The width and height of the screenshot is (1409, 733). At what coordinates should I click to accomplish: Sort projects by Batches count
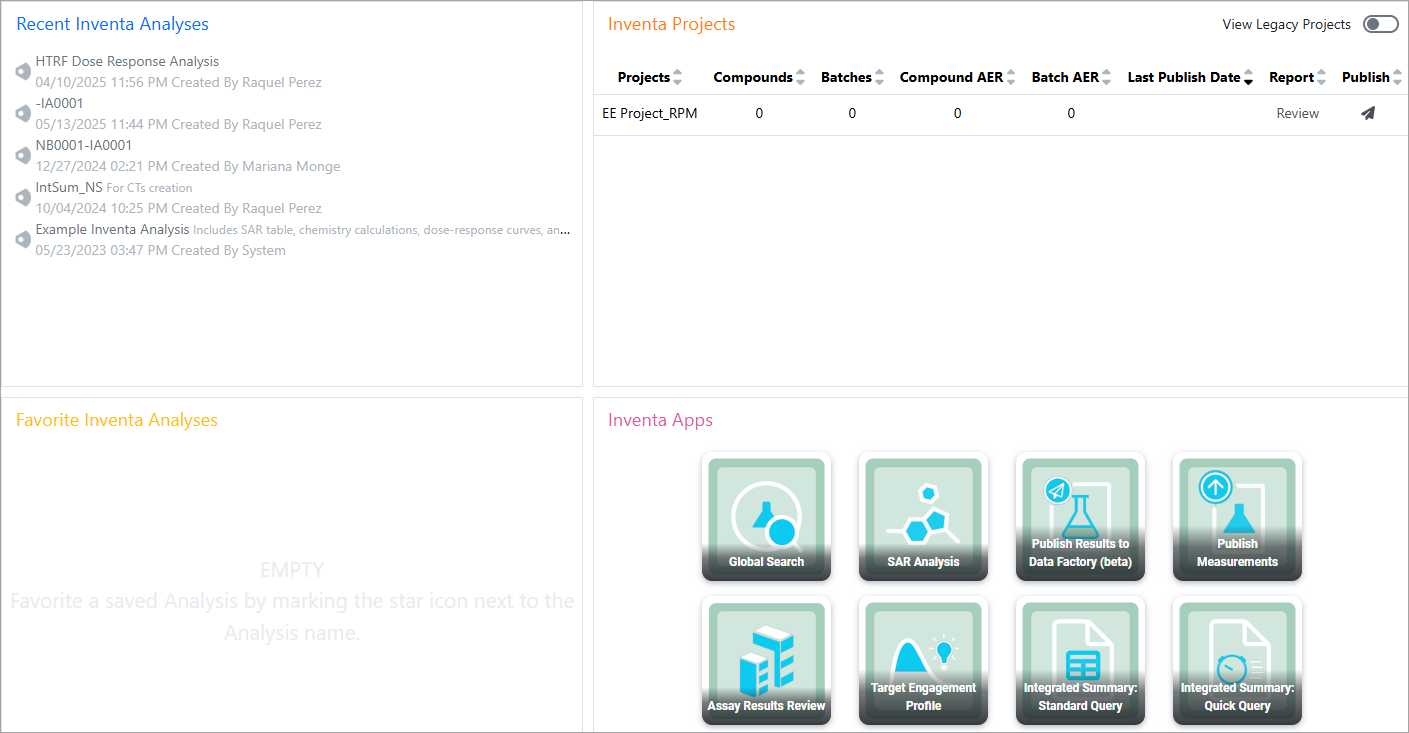879,77
